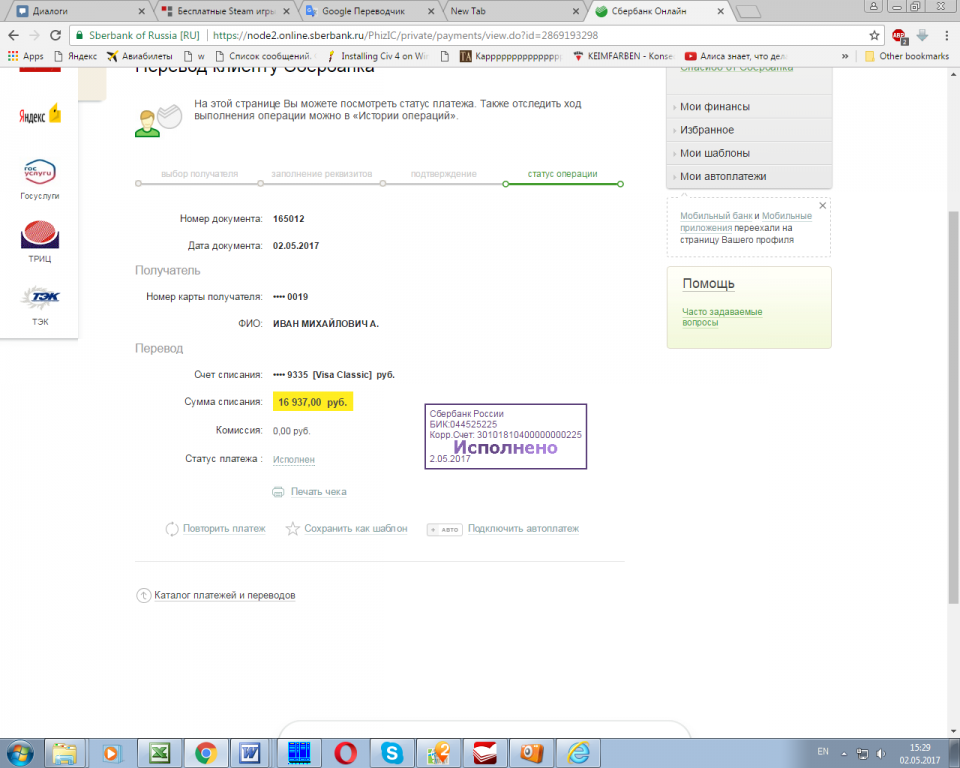The width and height of the screenshot is (960, 768).
Task: Show hidden tray icons arrow
Action: point(844,754)
